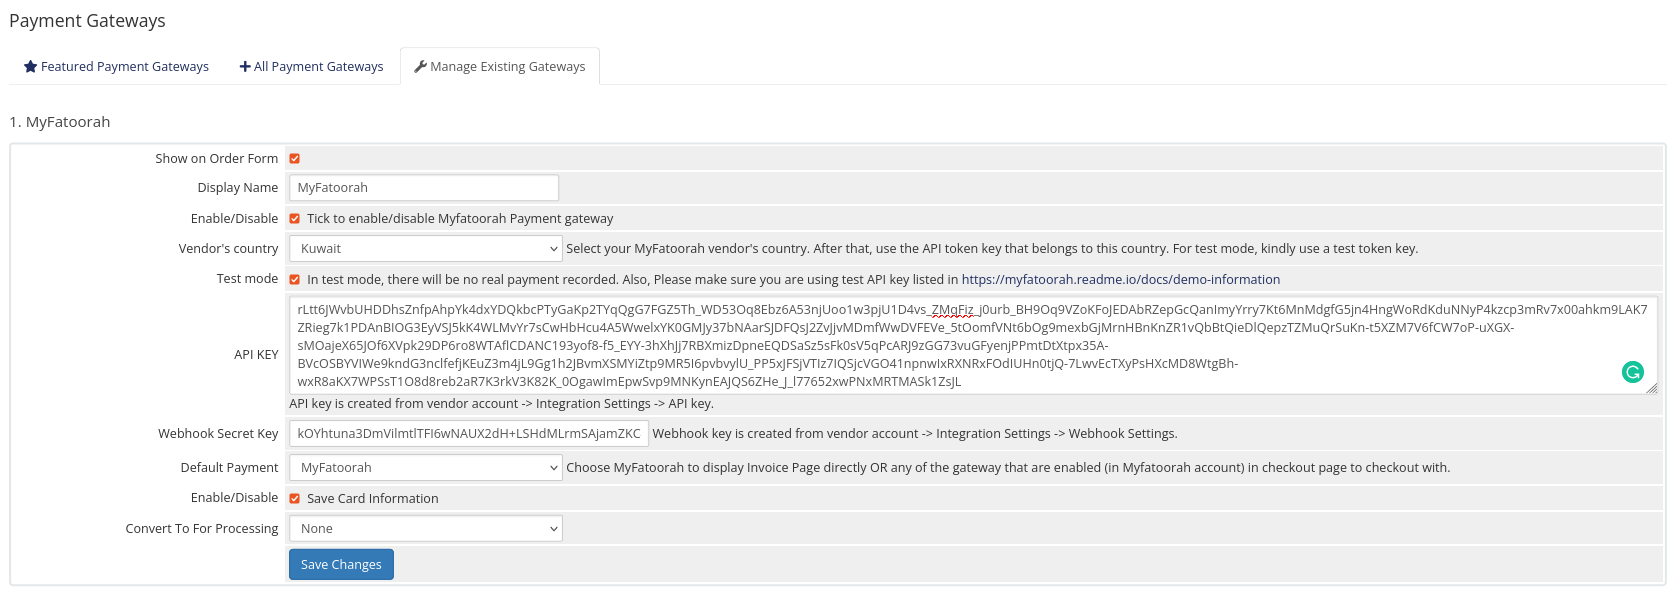Viewport: 1667px width, 600px height.
Task: Click the Save Changes button
Action: (341, 564)
